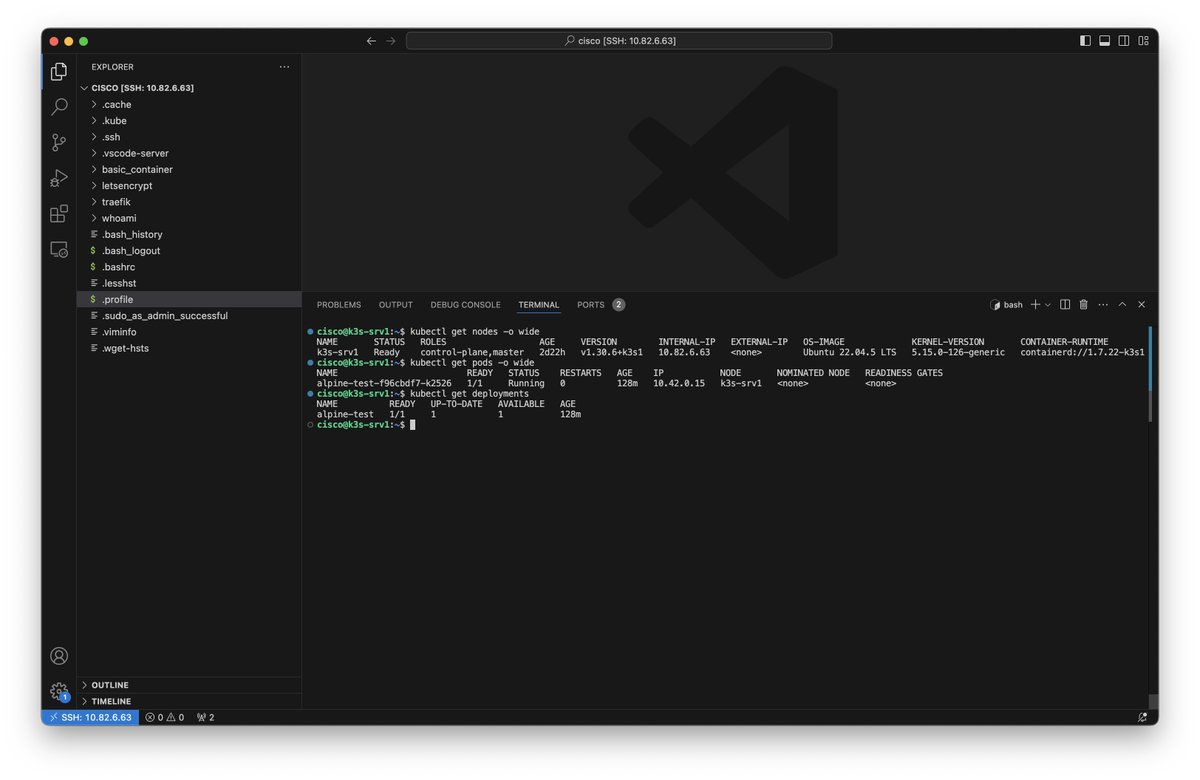Toggle the secondary side bar layout

[x=1124, y=41]
